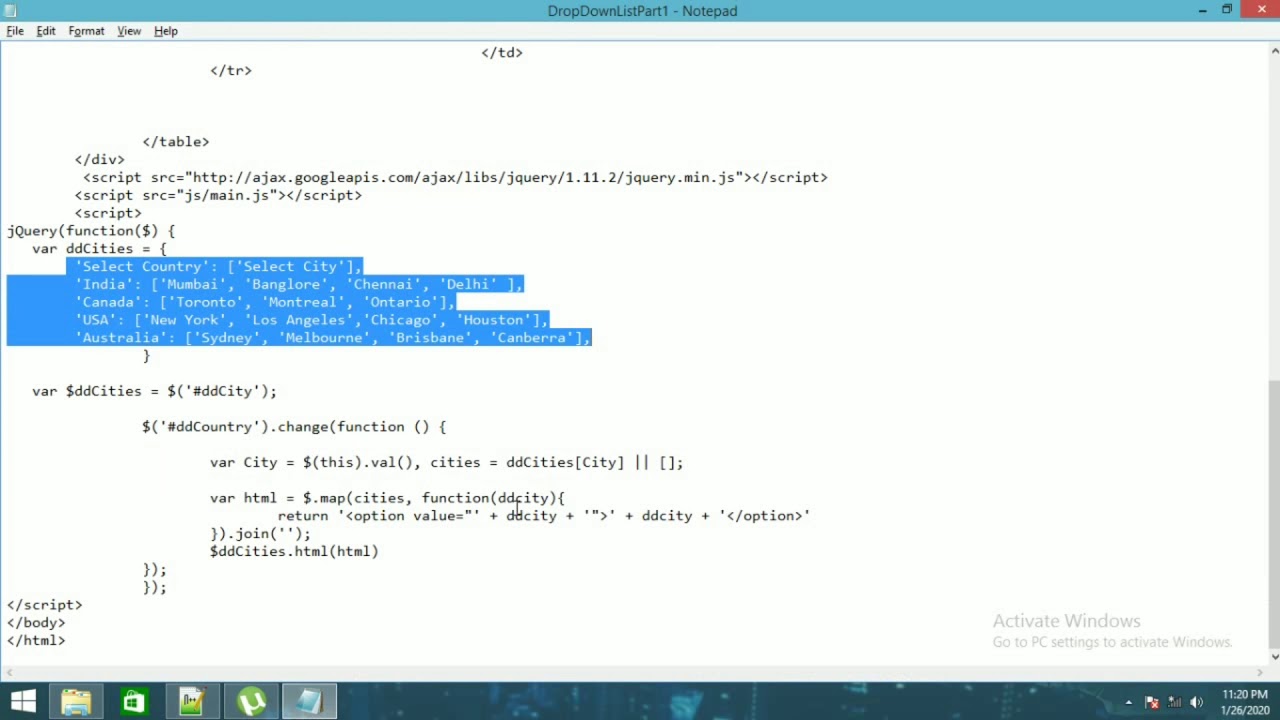Click the closing </table> tag

[176, 142]
